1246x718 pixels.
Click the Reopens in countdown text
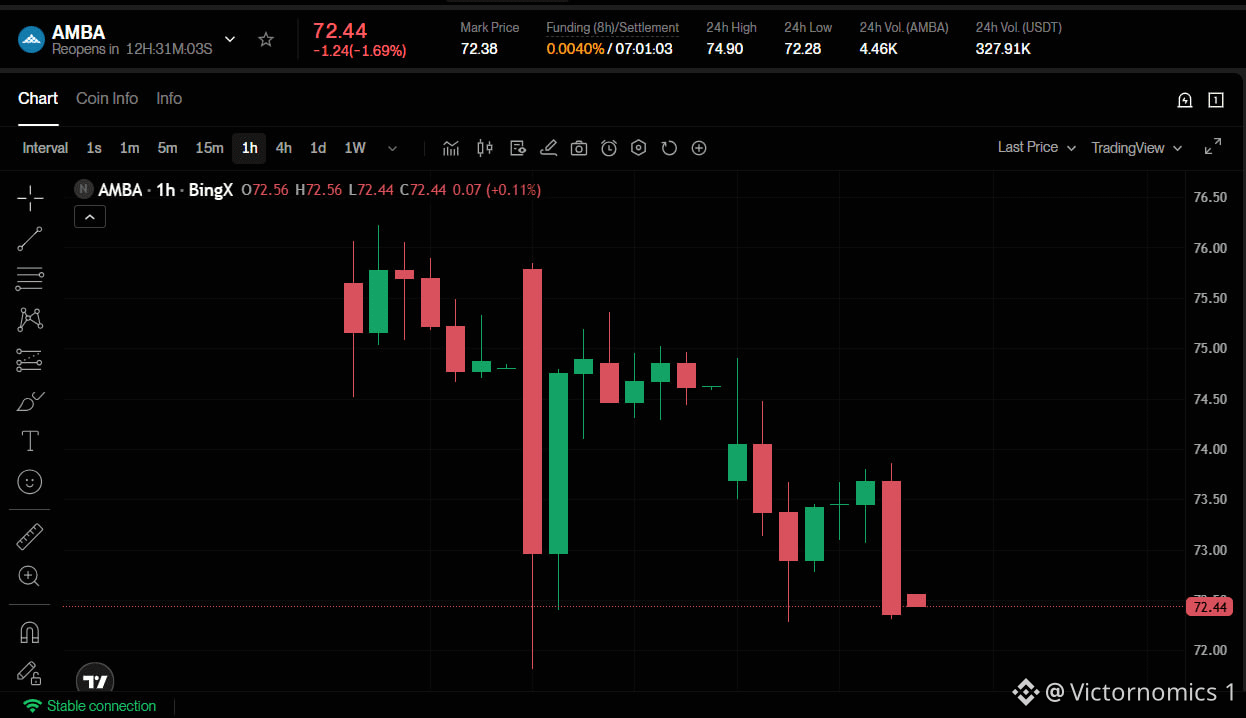point(133,49)
